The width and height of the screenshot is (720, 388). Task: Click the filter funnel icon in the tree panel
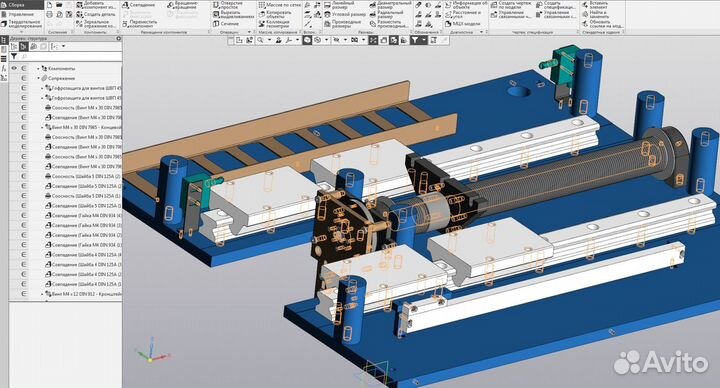click(x=14, y=56)
